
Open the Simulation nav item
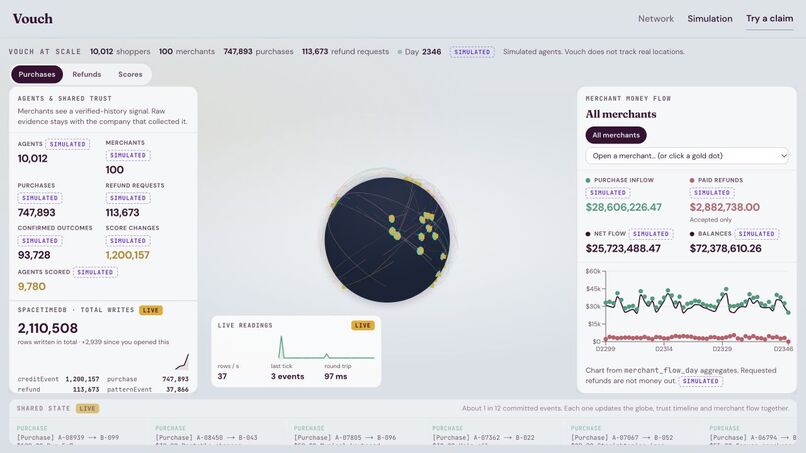pos(710,19)
